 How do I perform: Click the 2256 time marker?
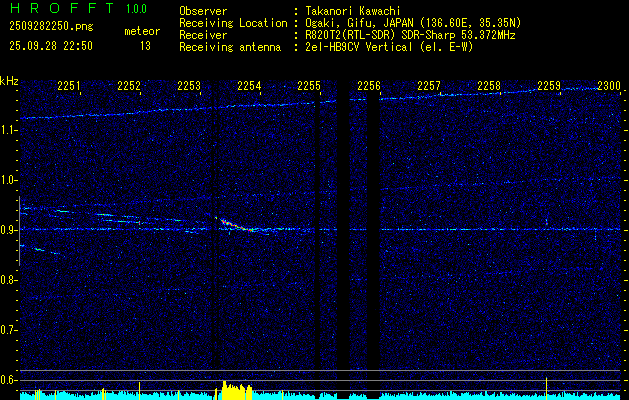coord(369,86)
